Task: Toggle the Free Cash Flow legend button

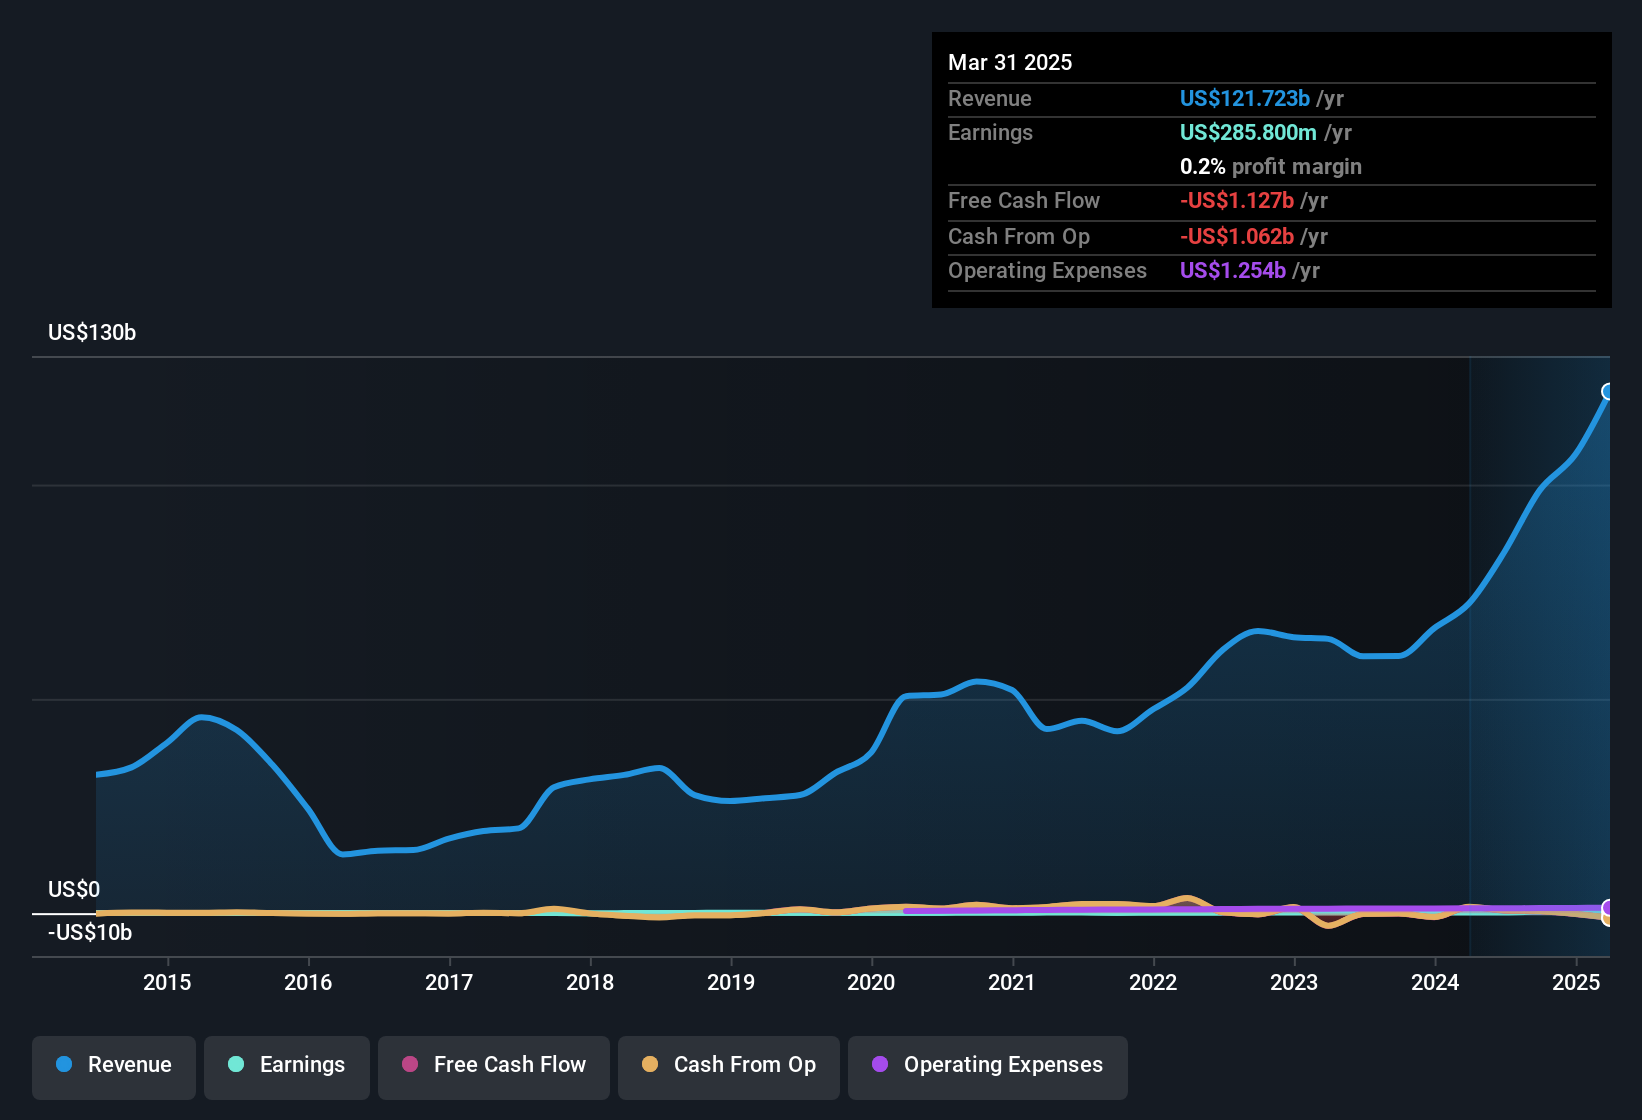Action: pos(494,1066)
